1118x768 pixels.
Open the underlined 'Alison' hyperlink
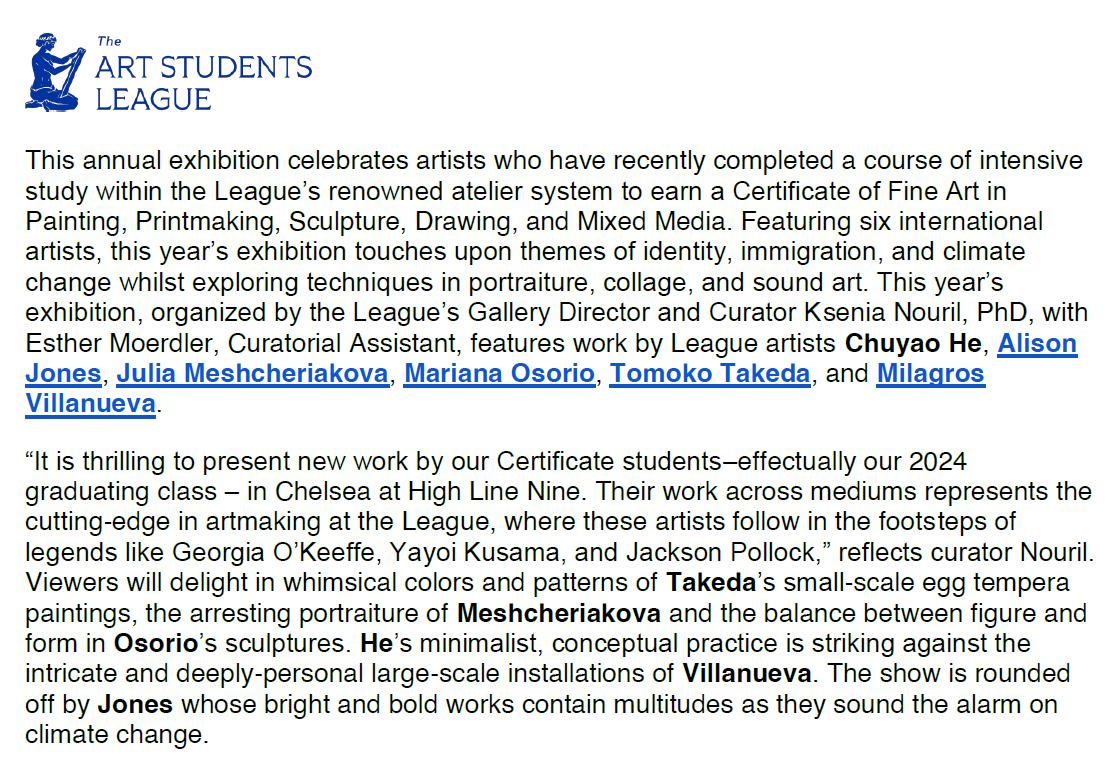pyautogui.click(x=1037, y=343)
